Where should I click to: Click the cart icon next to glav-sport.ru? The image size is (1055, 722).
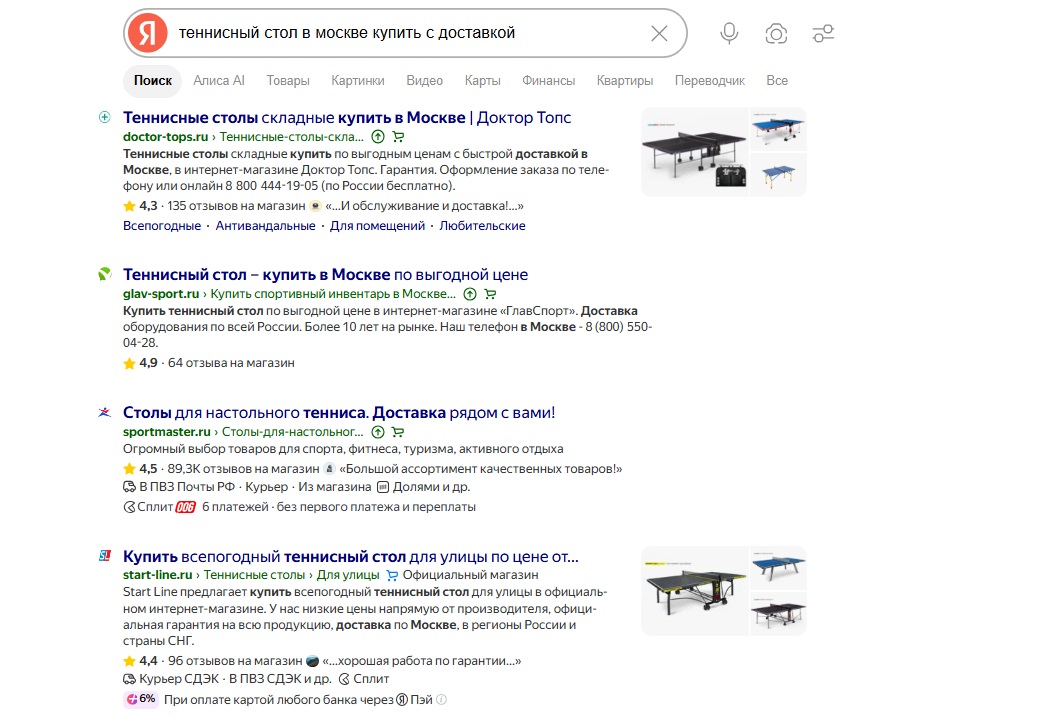click(490, 294)
